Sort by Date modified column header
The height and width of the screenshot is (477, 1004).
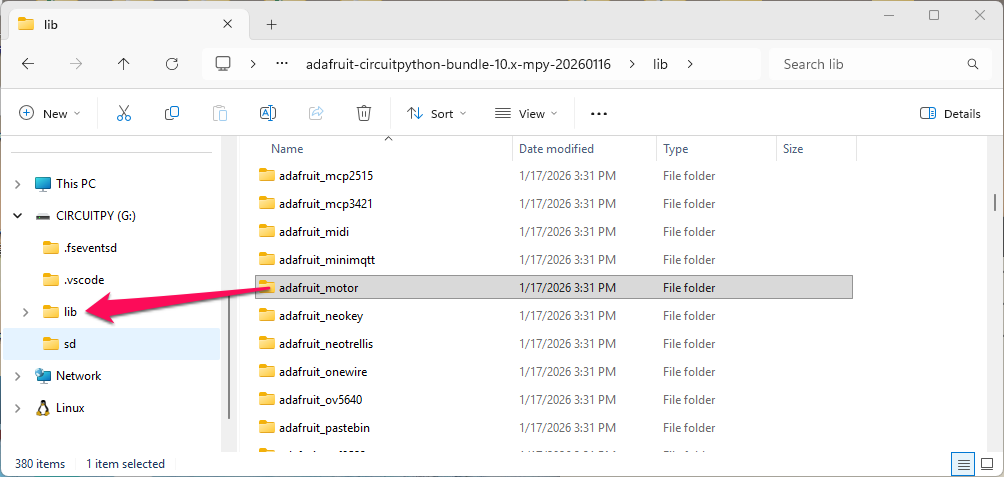[556, 149]
